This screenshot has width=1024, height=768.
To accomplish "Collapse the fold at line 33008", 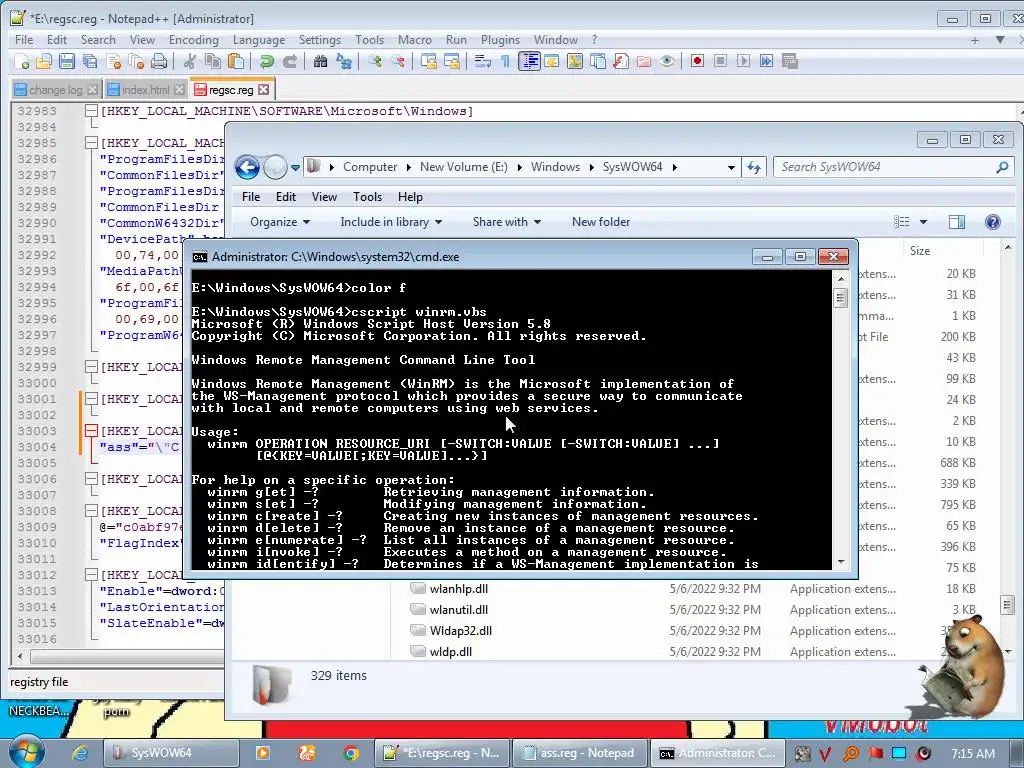I will [91, 511].
